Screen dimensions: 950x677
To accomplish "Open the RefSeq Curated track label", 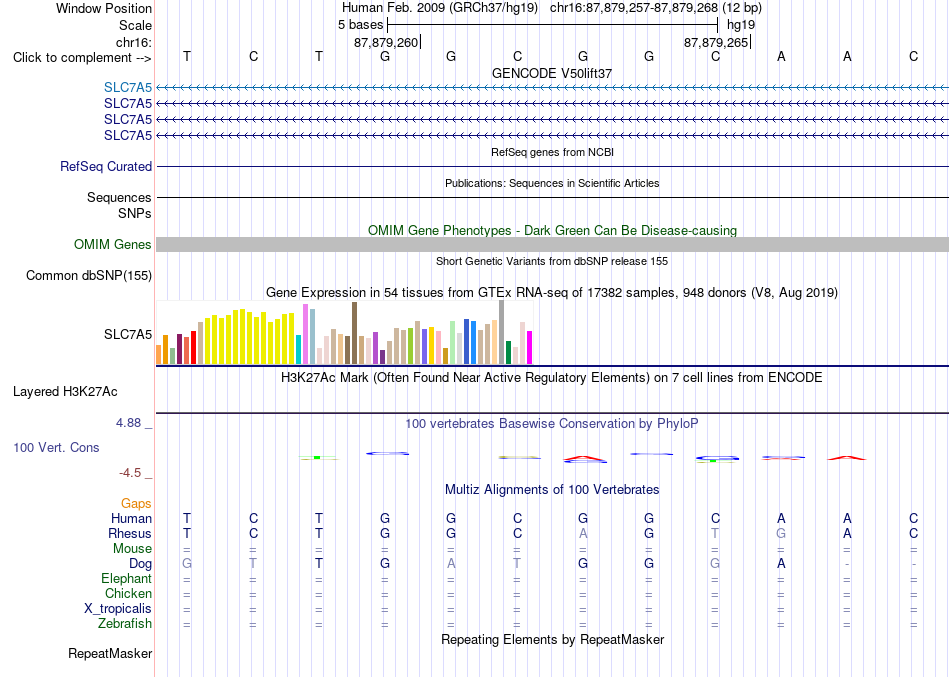I will pyautogui.click(x=106, y=166).
